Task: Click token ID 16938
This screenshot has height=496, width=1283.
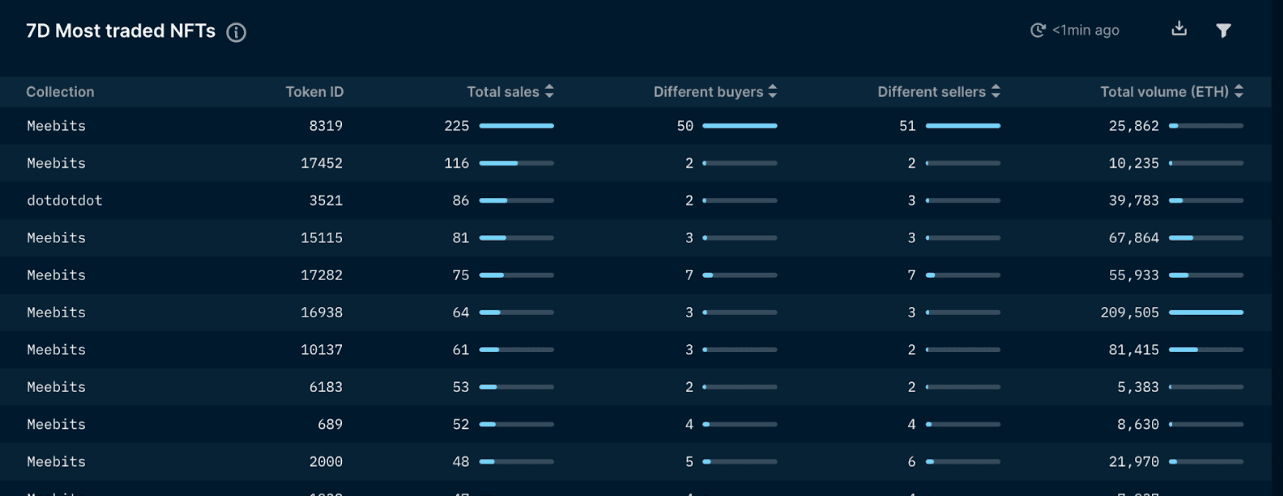Action: (321, 312)
